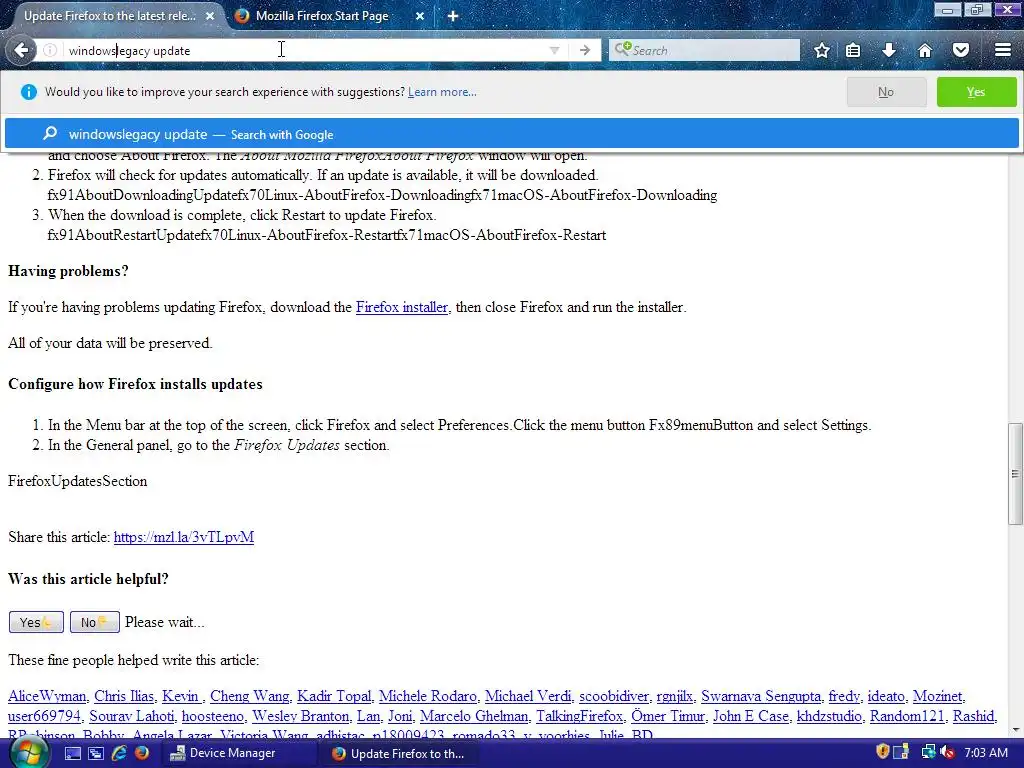Open the mzl.la share article link
This screenshot has height=768, width=1024.
(x=184, y=537)
